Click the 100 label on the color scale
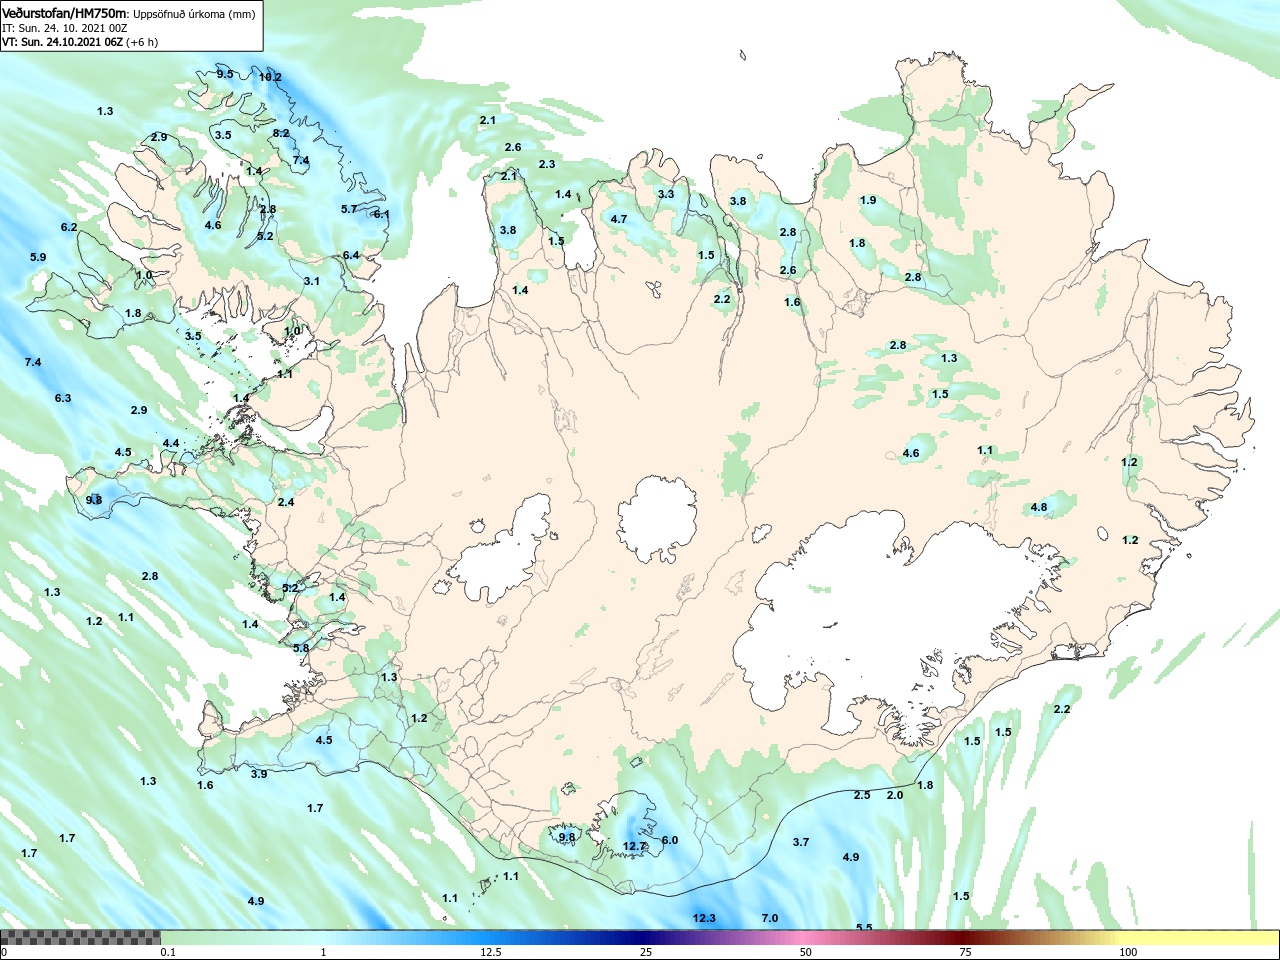This screenshot has width=1280, height=960. pyautogui.click(x=1128, y=952)
